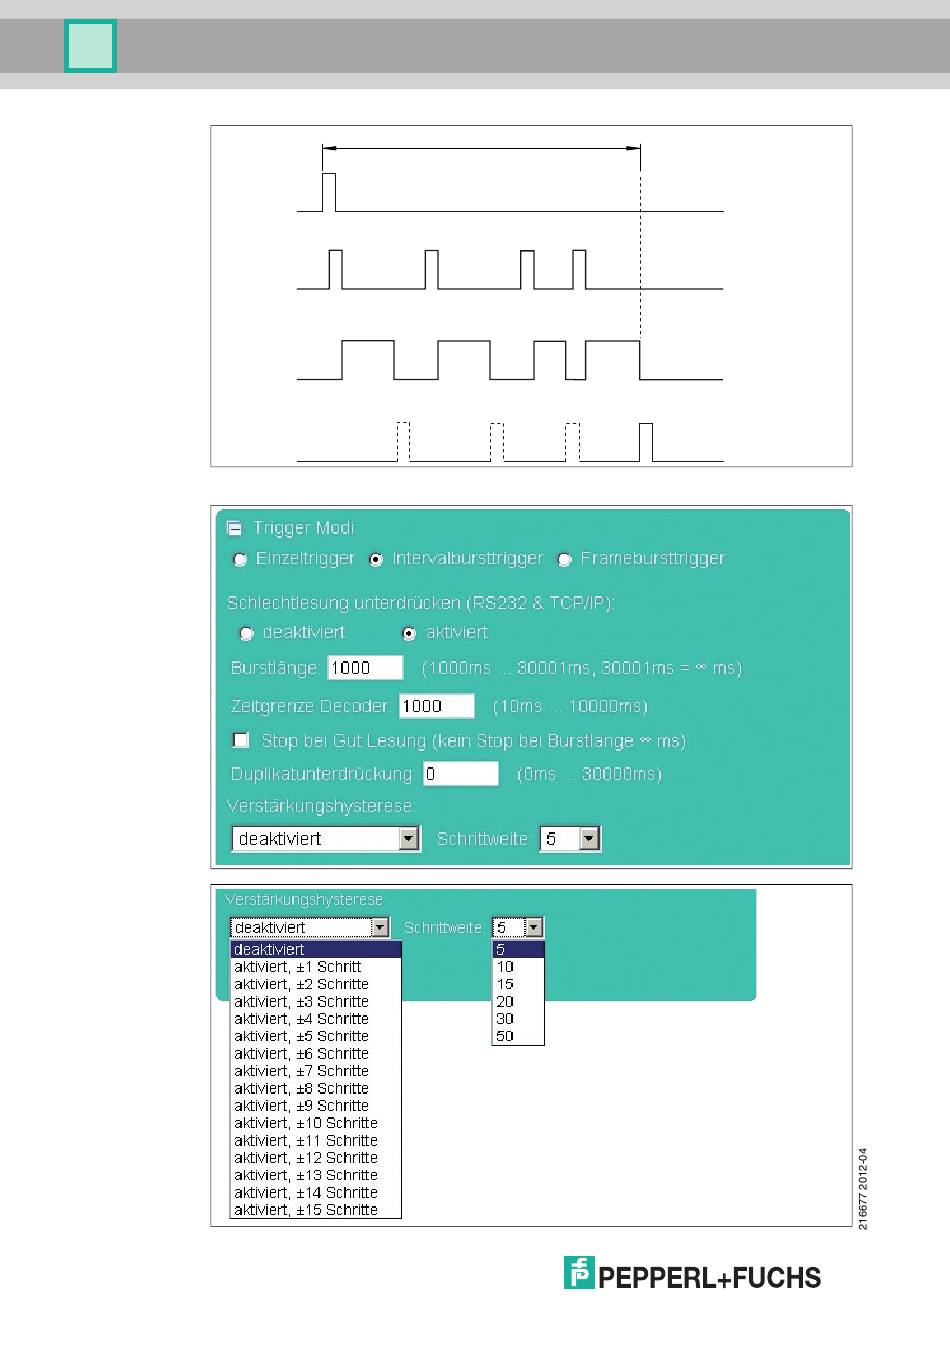Select the Intervalbursttrigger radio button
The width and height of the screenshot is (950, 1346).
(x=376, y=560)
